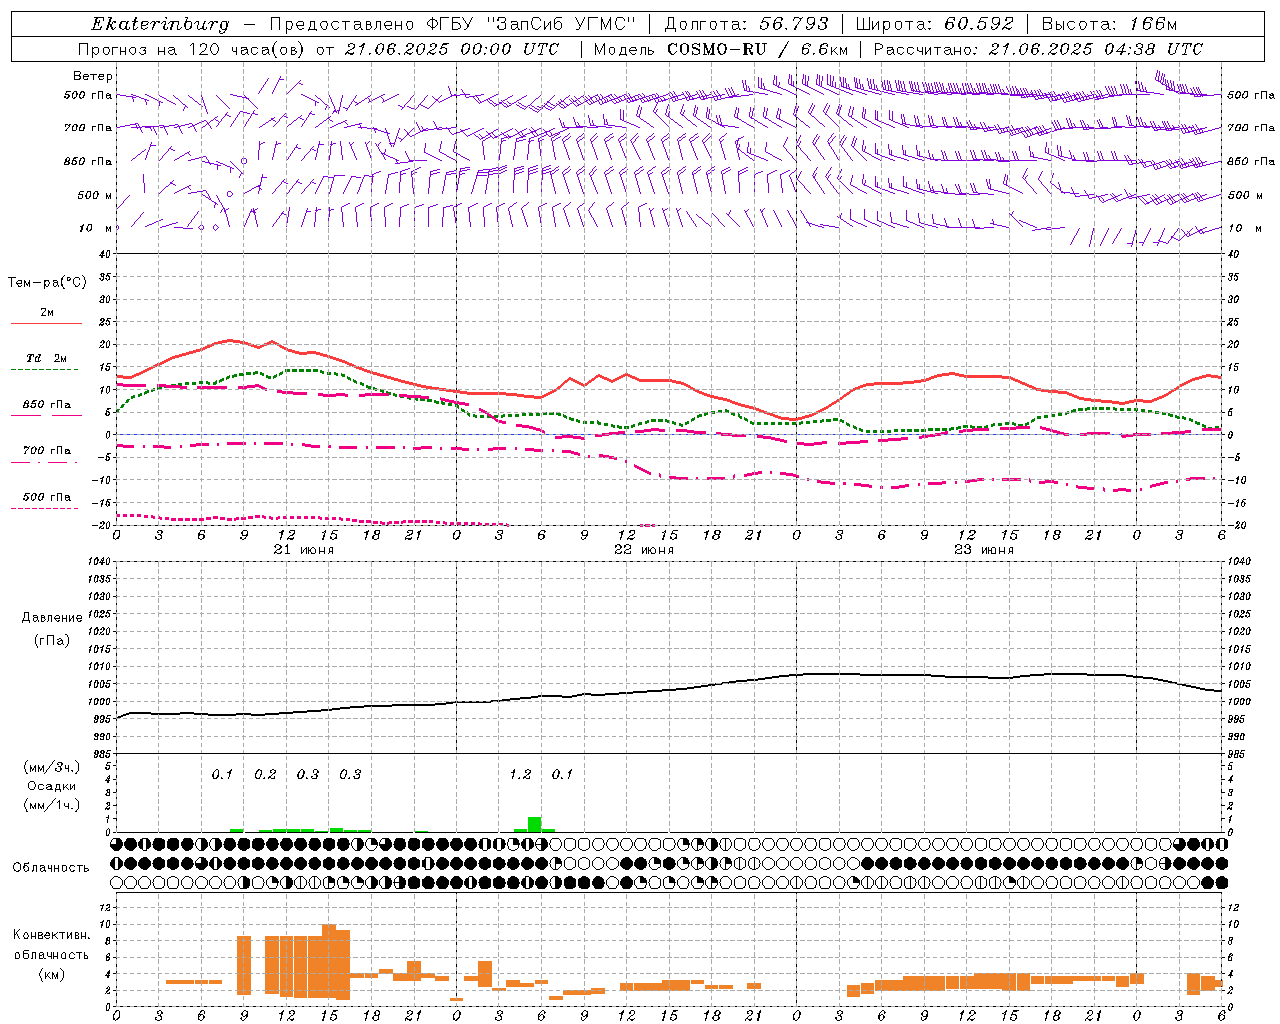1280x1024 pixels.
Task: Click the 'Td 2м' dew point legend entry
Action: [x=47, y=358]
